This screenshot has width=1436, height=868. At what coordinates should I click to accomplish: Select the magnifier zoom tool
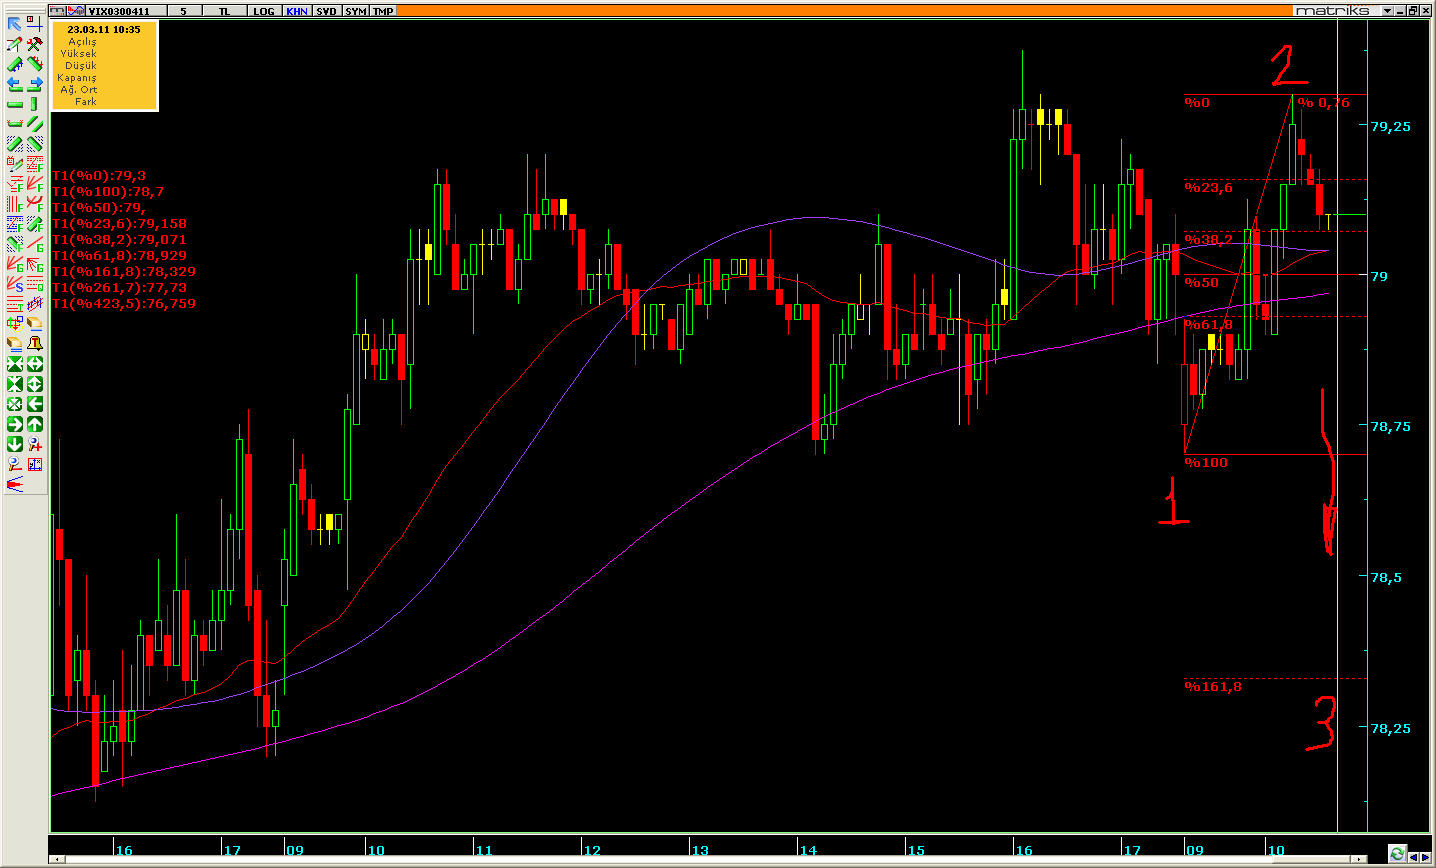pos(14,464)
